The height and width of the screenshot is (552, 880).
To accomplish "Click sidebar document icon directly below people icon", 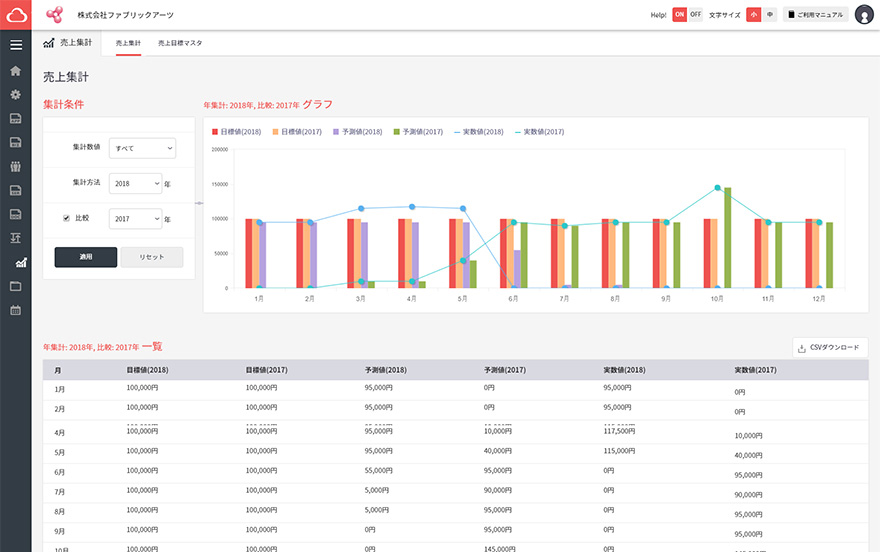I will pyautogui.click(x=16, y=190).
